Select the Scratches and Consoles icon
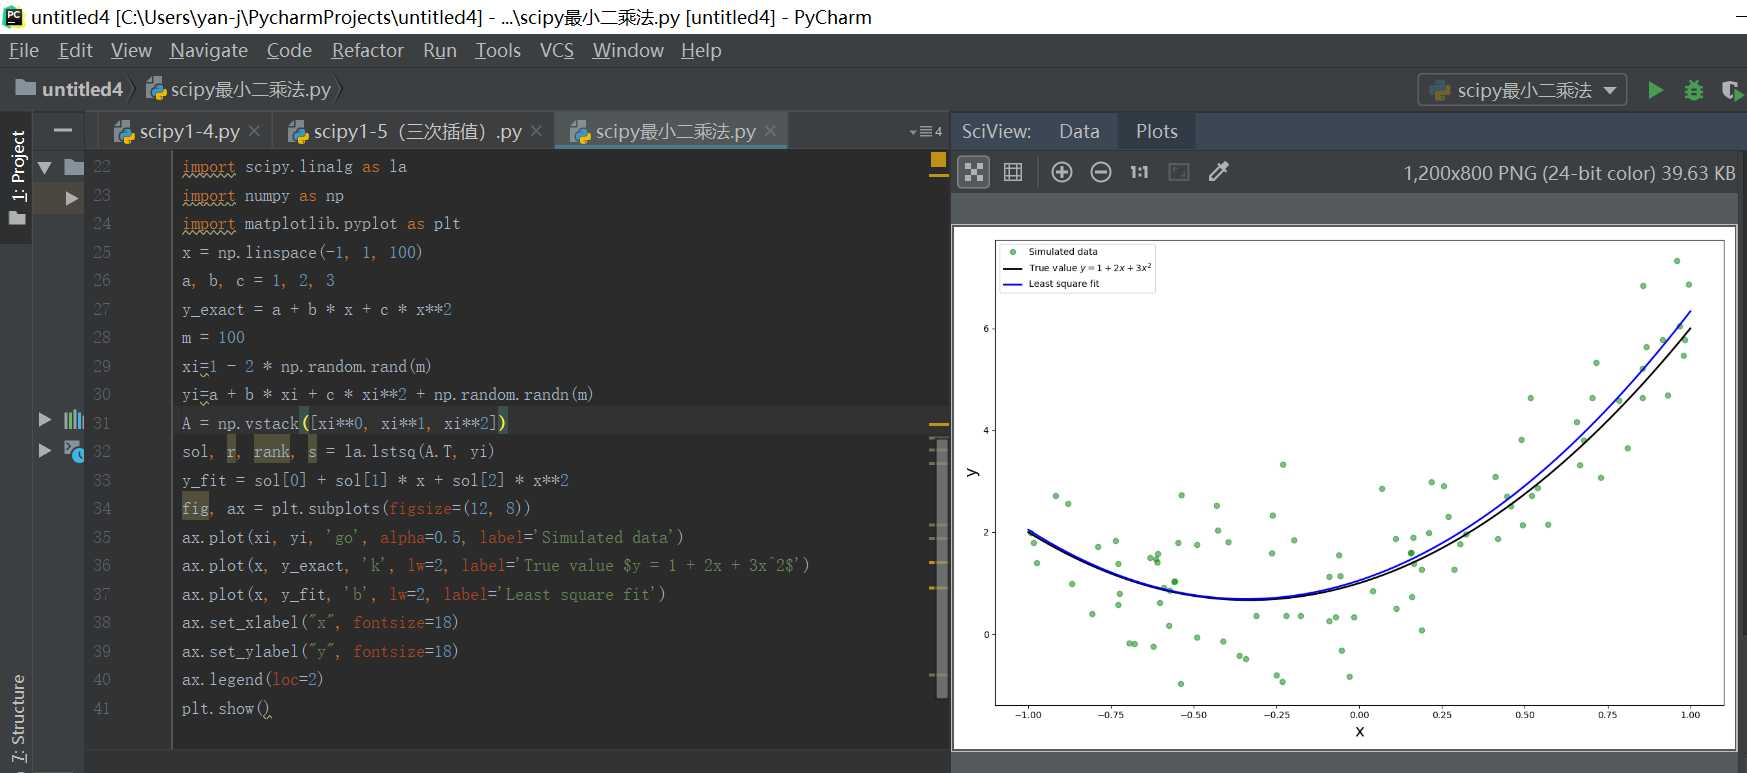The width and height of the screenshot is (1747, 773). 74,451
